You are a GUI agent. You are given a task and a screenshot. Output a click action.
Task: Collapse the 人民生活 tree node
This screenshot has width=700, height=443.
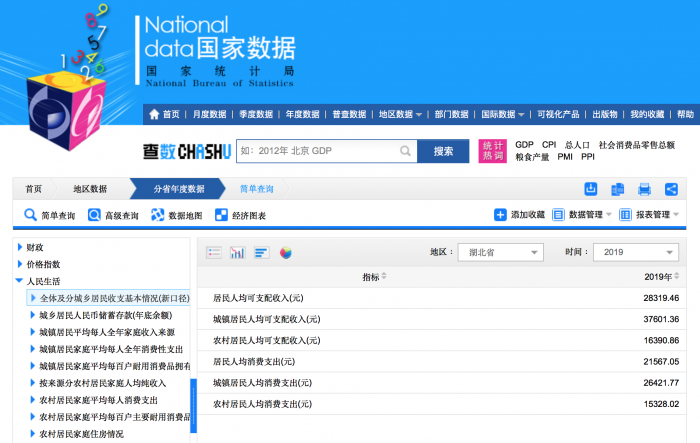pyautogui.click(x=20, y=281)
